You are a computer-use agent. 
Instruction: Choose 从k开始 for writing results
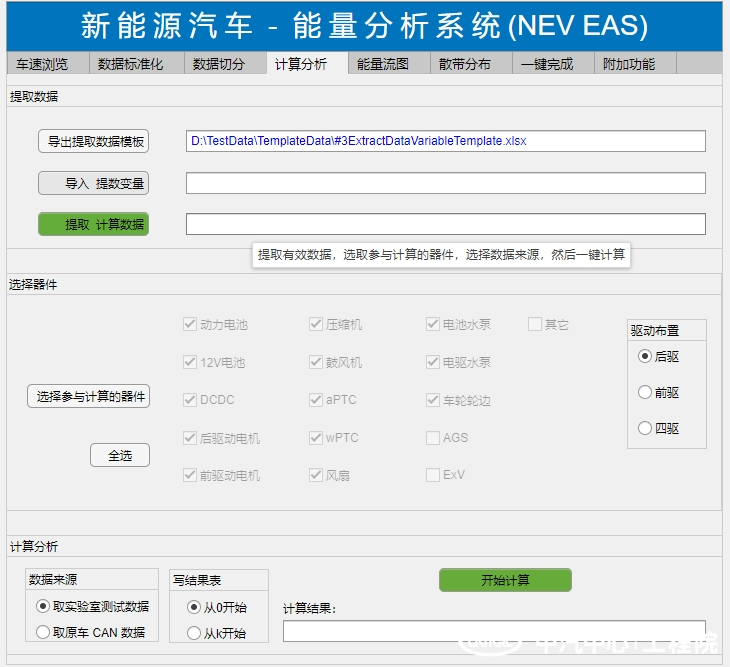pos(194,632)
